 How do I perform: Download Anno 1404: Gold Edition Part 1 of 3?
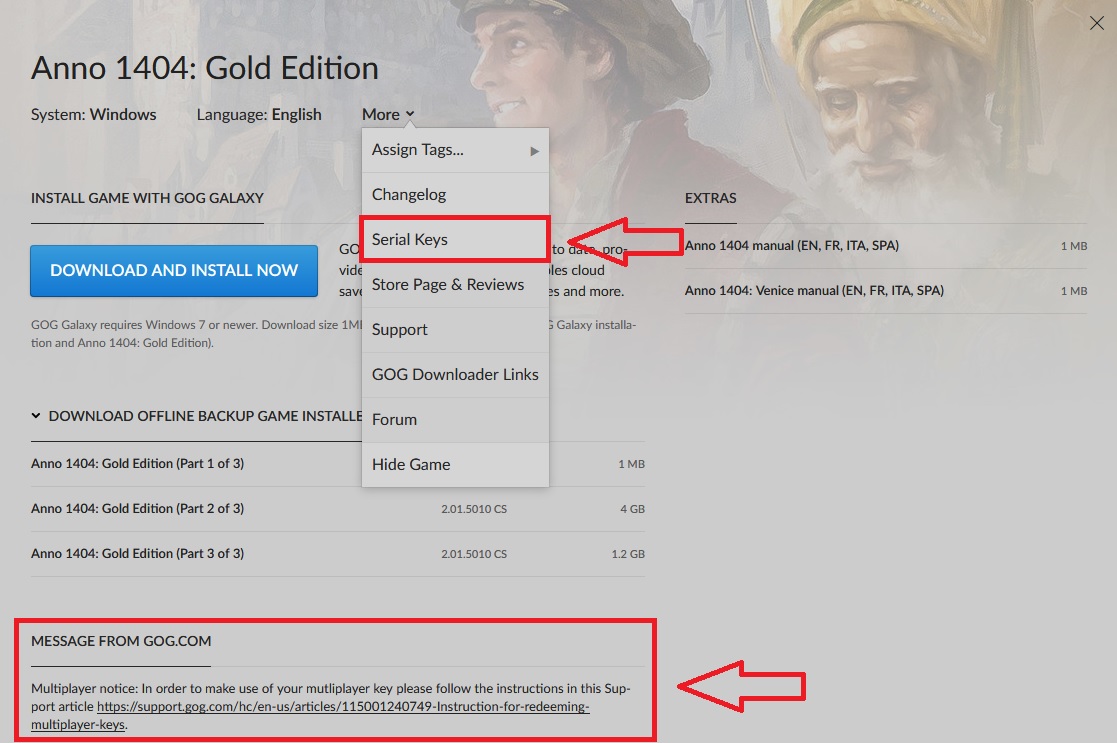click(338, 464)
